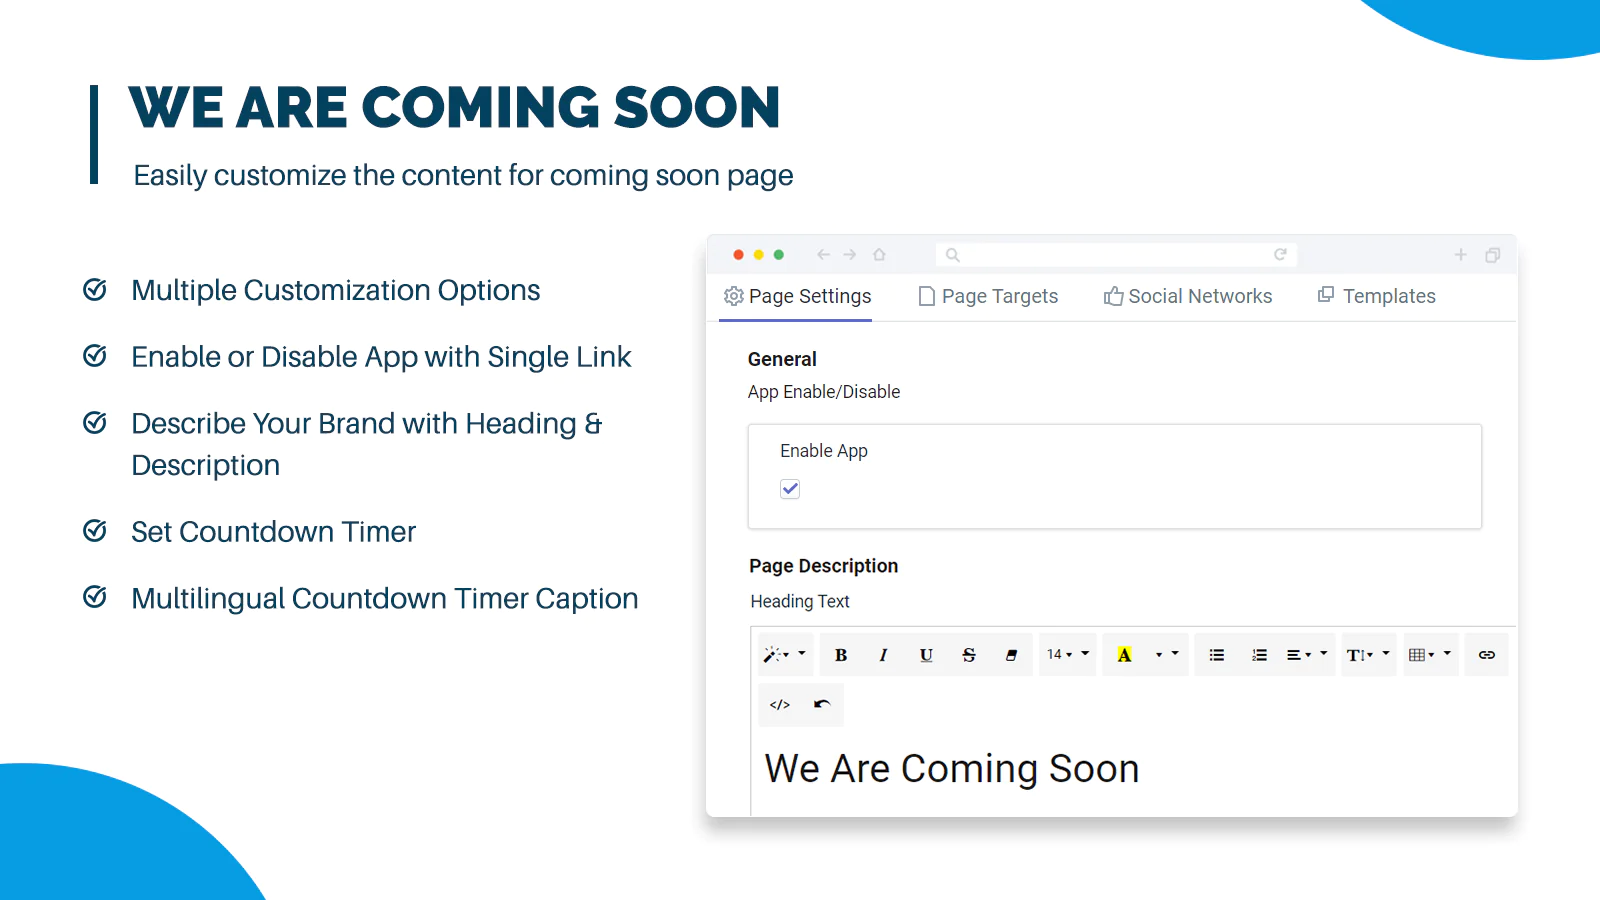Image resolution: width=1600 pixels, height=900 pixels.
Task: Open the insert table dropdown
Action: pyautogui.click(x=1430, y=655)
